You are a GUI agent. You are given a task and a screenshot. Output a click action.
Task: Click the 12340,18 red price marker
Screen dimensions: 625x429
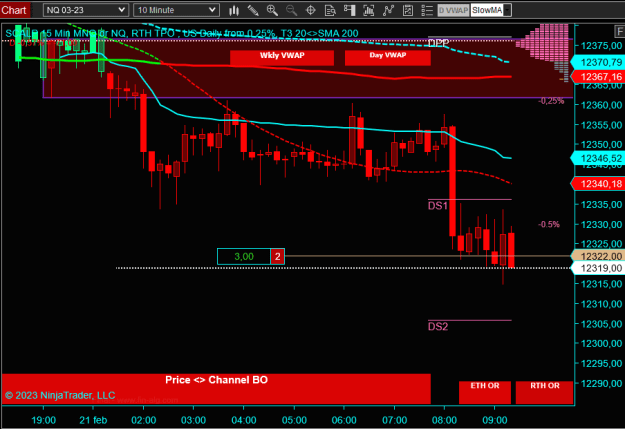(x=598, y=184)
